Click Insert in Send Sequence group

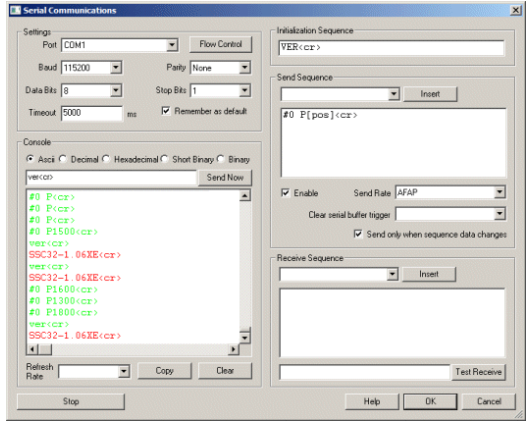pos(430,94)
